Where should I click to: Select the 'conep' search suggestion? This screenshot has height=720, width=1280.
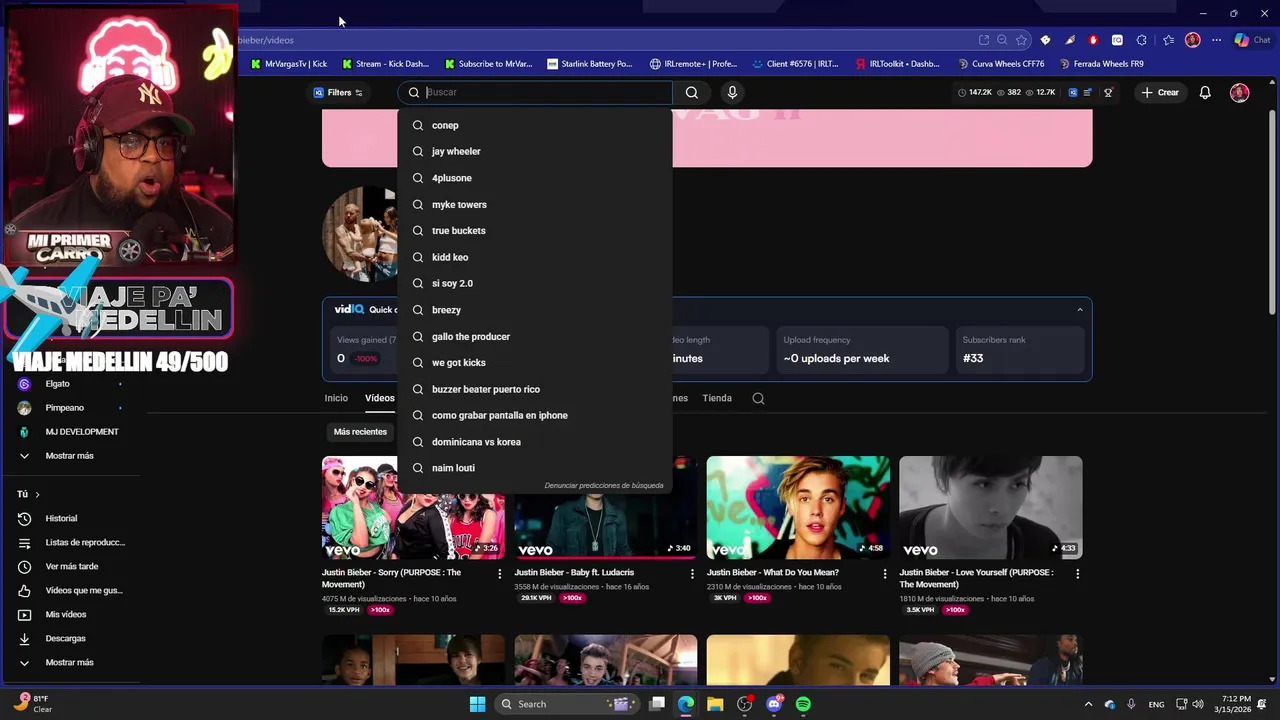point(535,125)
